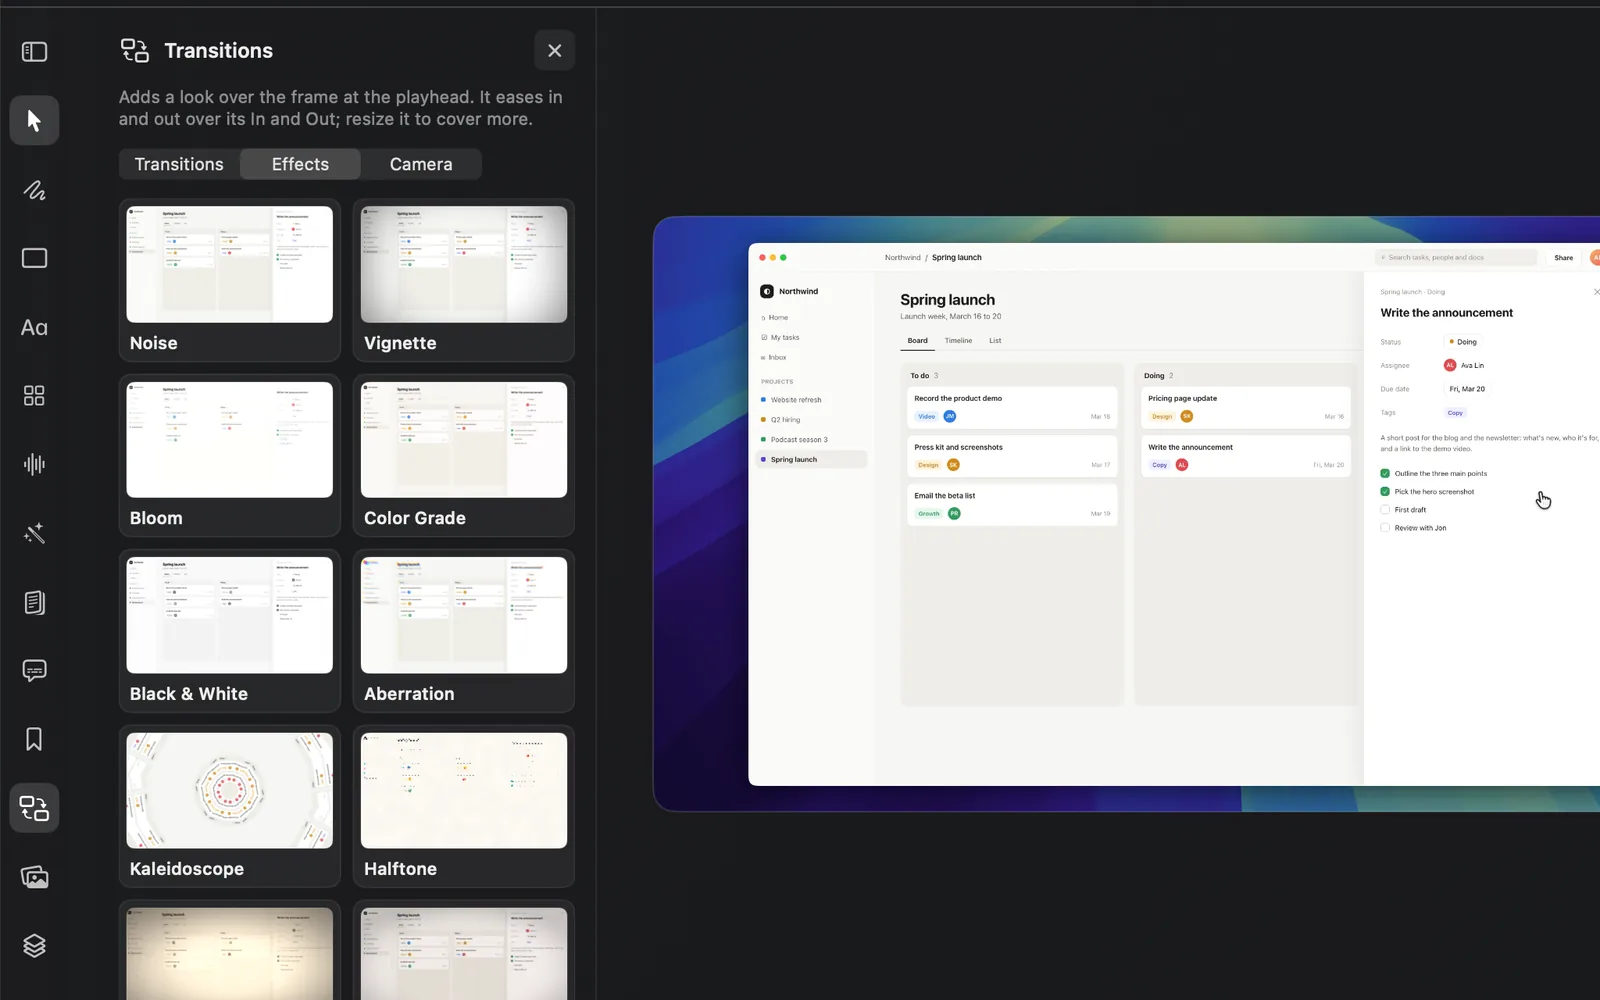
Task: Add the Color Grade effect
Action: [464, 455]
